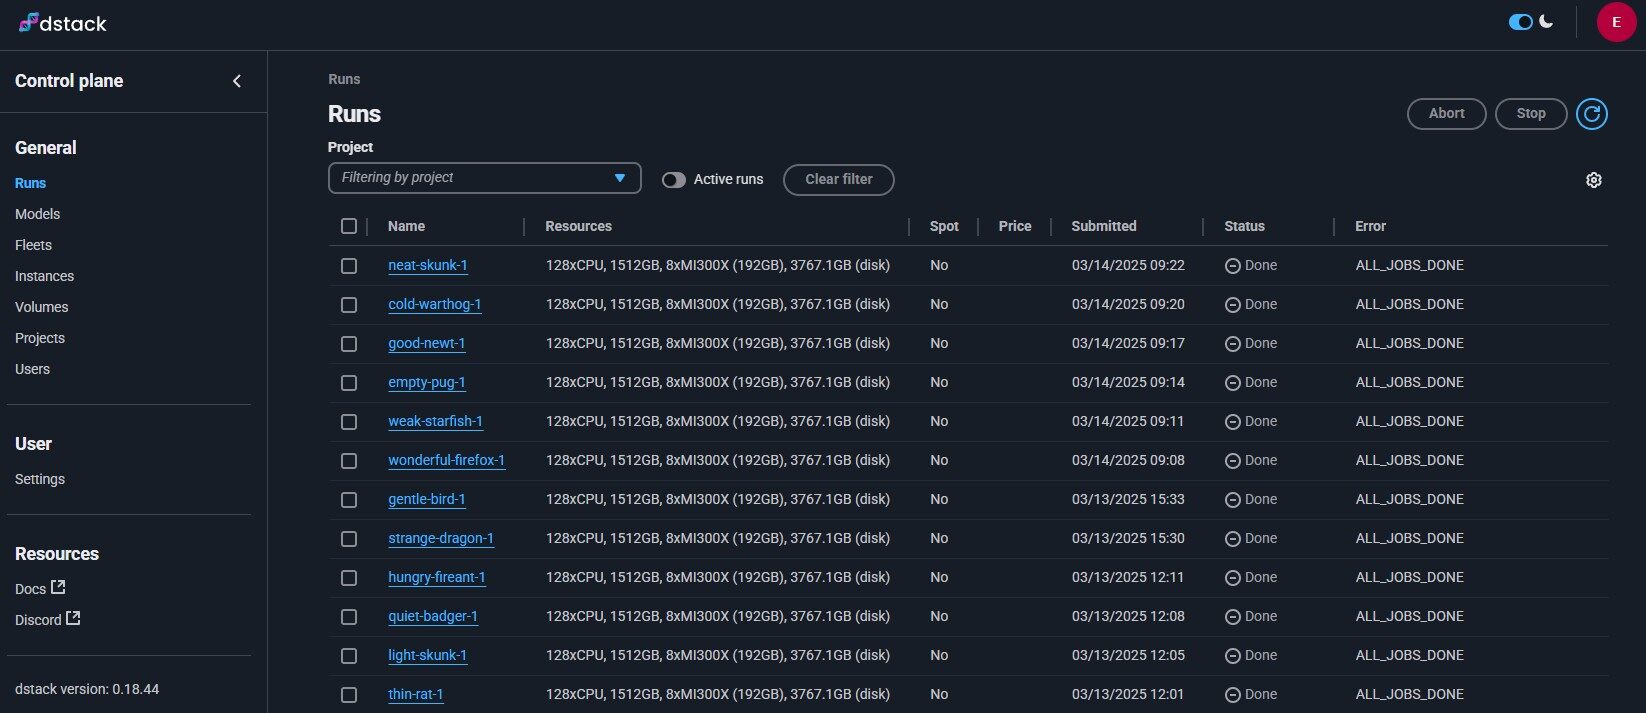Check the hungry-fireant-1 row checkbox
Viewport: 1646px width, 713px height.
[349, 578]
